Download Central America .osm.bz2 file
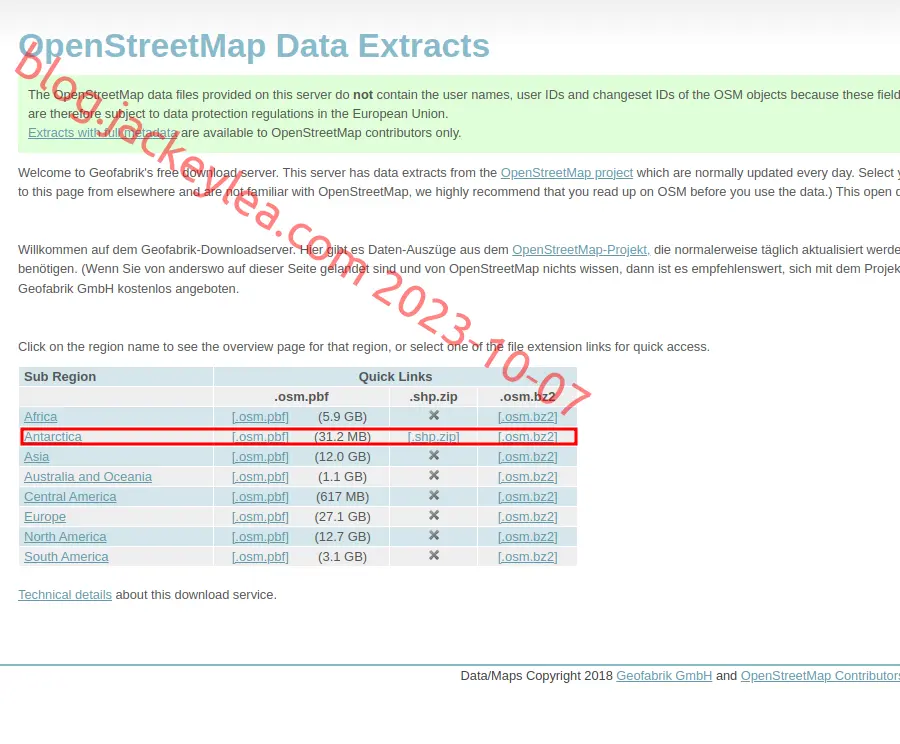This screenshot has height=744, width=900. (x=527, y=497)
